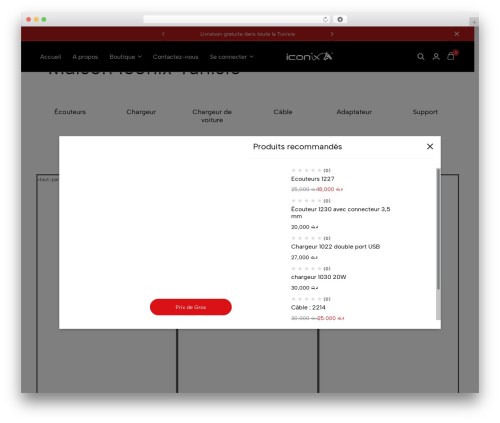500x423 pixels.
Task: Open Ecouteurs 1227 product link
Action: [313, 179]
